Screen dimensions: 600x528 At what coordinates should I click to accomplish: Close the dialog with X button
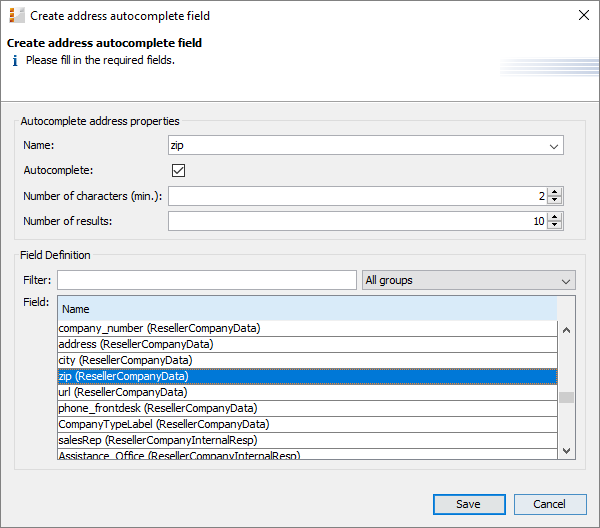[x=584, y=15]
